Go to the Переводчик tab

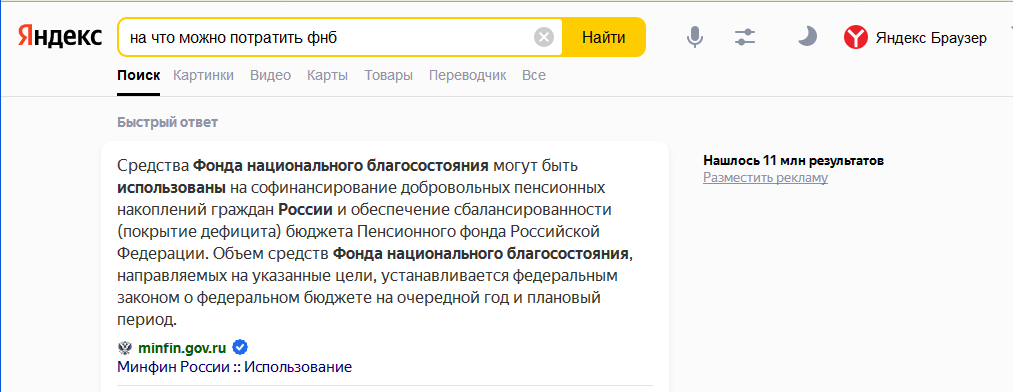point(468,76)
